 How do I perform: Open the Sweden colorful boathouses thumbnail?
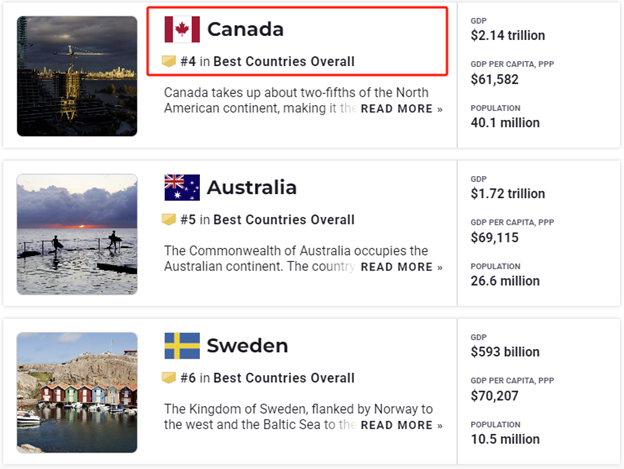[x=77, y=393]
